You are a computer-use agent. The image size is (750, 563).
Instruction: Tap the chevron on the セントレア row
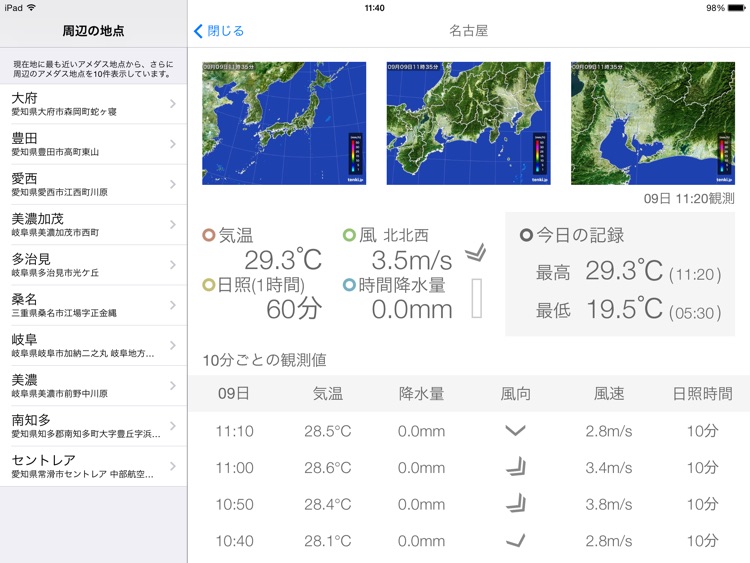[173, 466]
